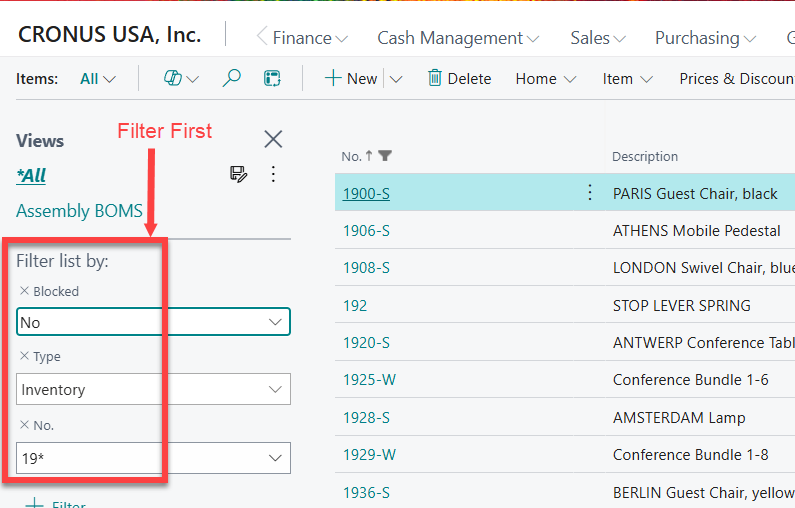Click the Copilot icon in toolbar
795x508 pixels.
point(173,79)
